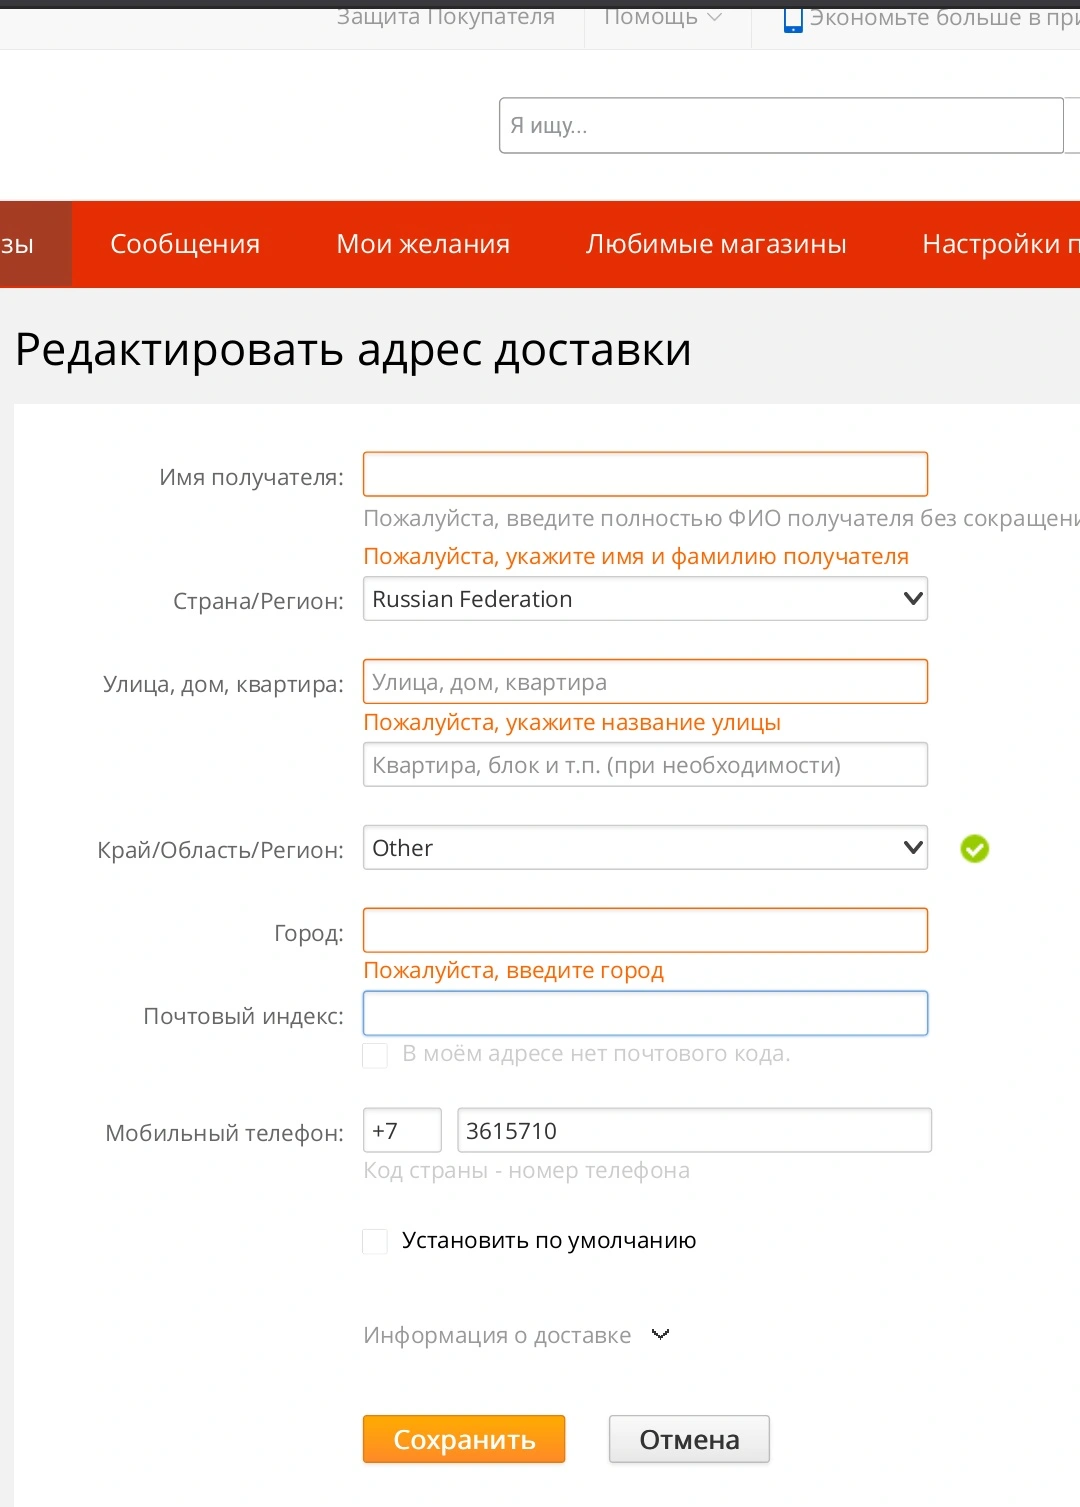Click the 'Мобильный телефон:' label
This screenshot has width=1080, height=1507.
(x=224, y=1133)
